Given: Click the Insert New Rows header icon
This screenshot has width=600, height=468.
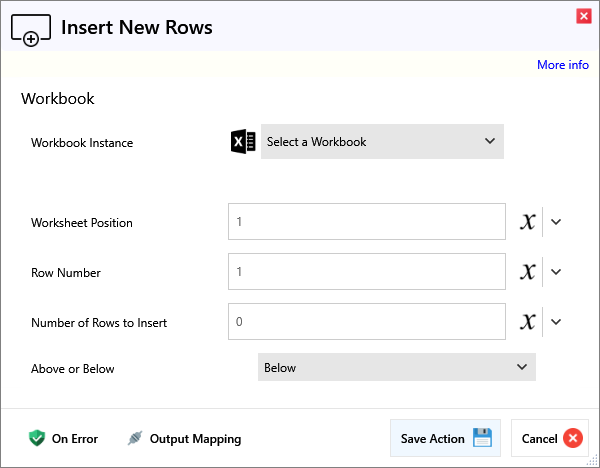Looking at the screenshot, I should [x=31, y=29].
